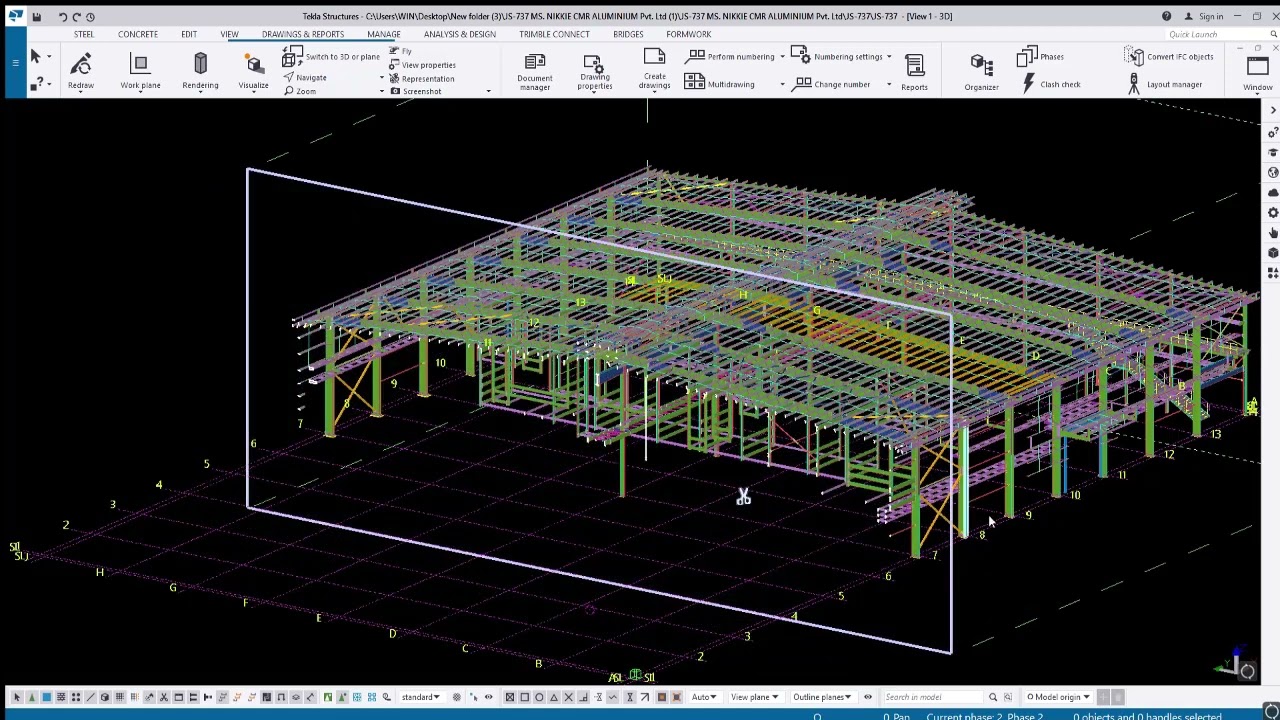Viewport: 1280px width, 720px height.
Task: Open the VIEW ribbon tab
Action: 229,34
